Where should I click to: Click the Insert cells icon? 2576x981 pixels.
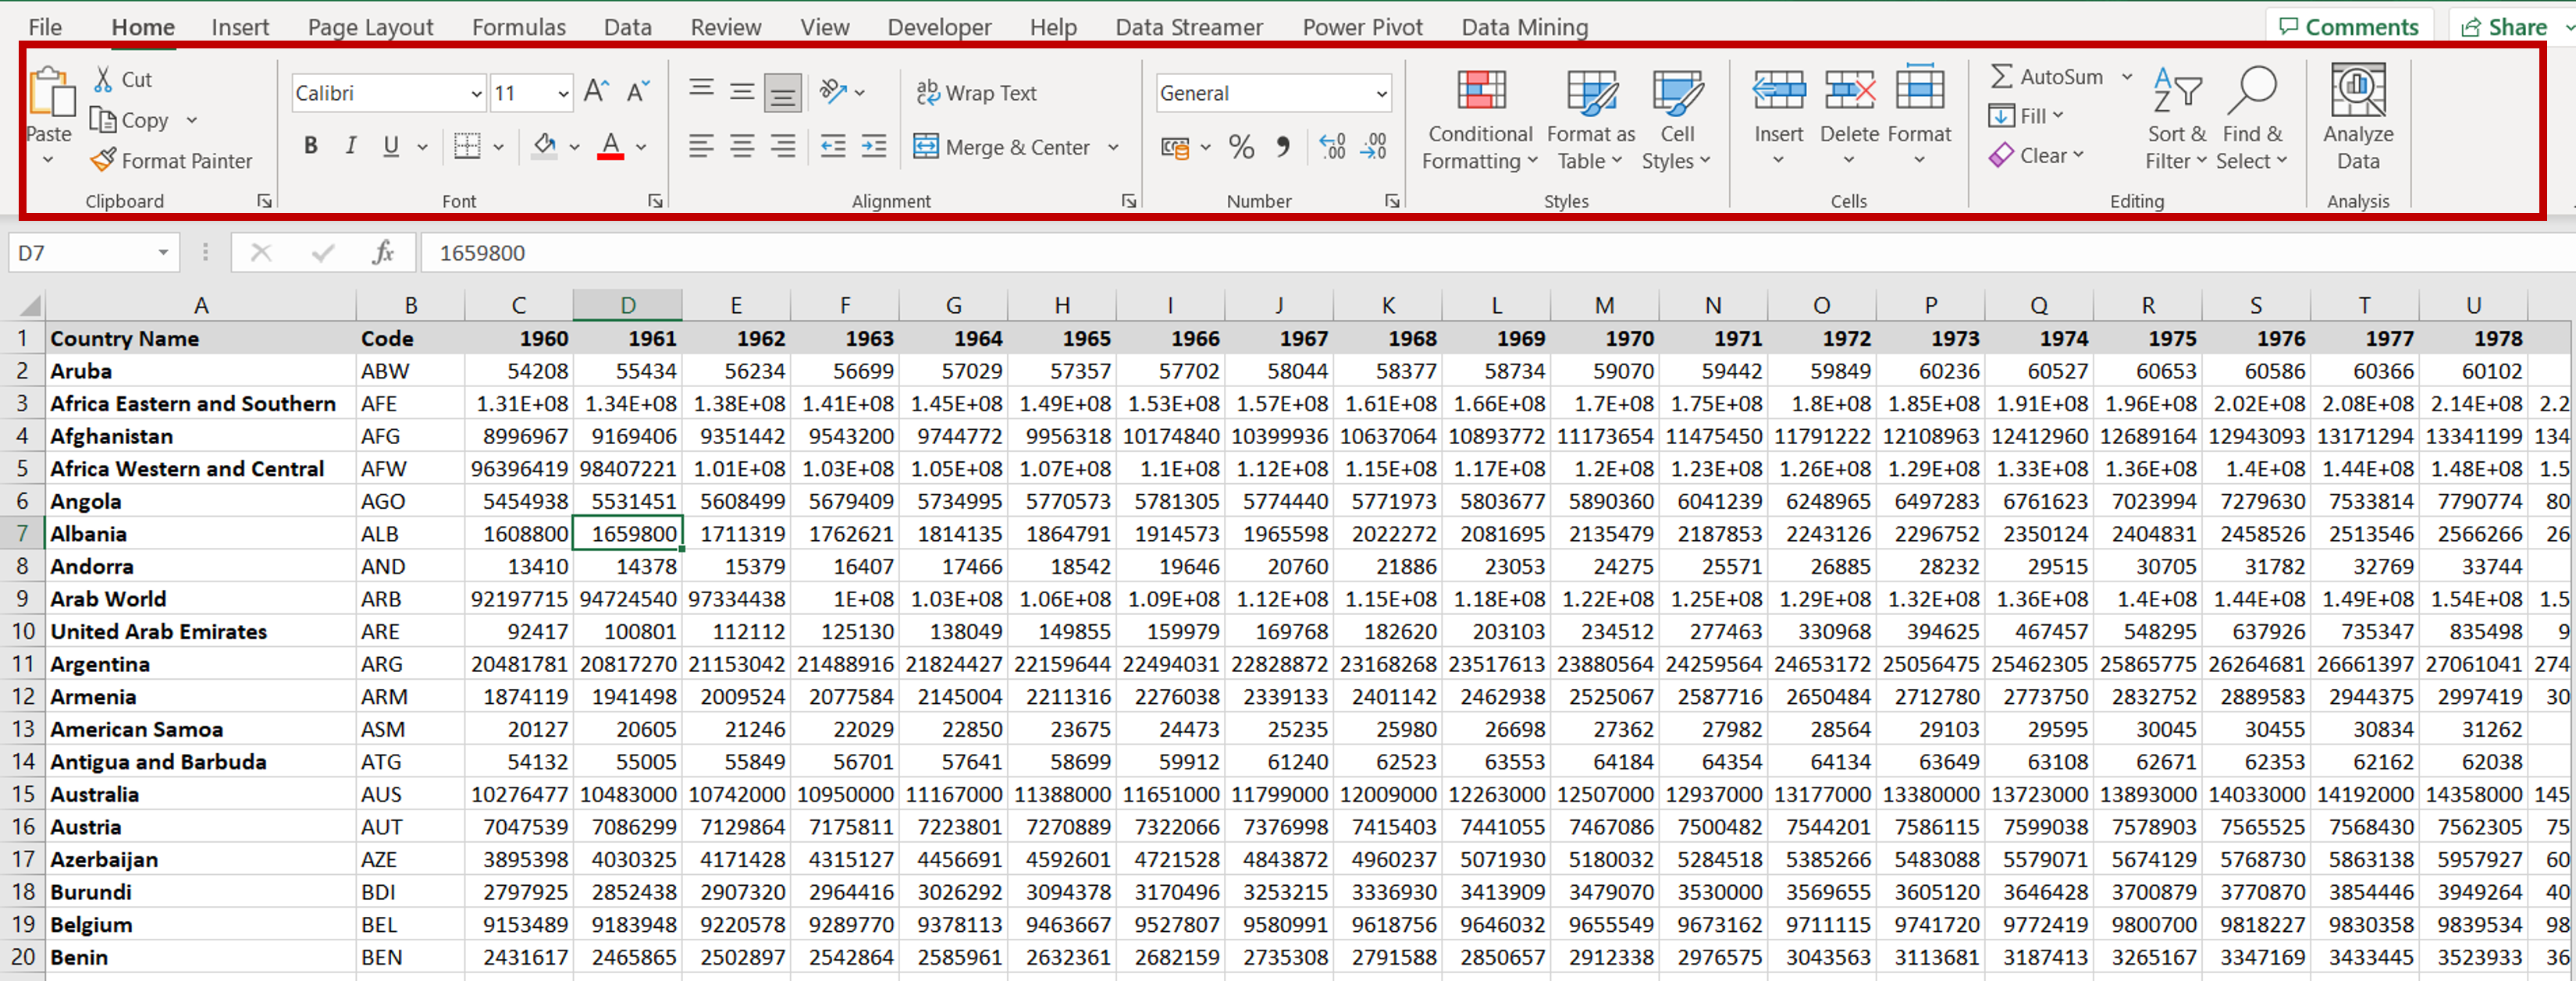(1779, 91)
